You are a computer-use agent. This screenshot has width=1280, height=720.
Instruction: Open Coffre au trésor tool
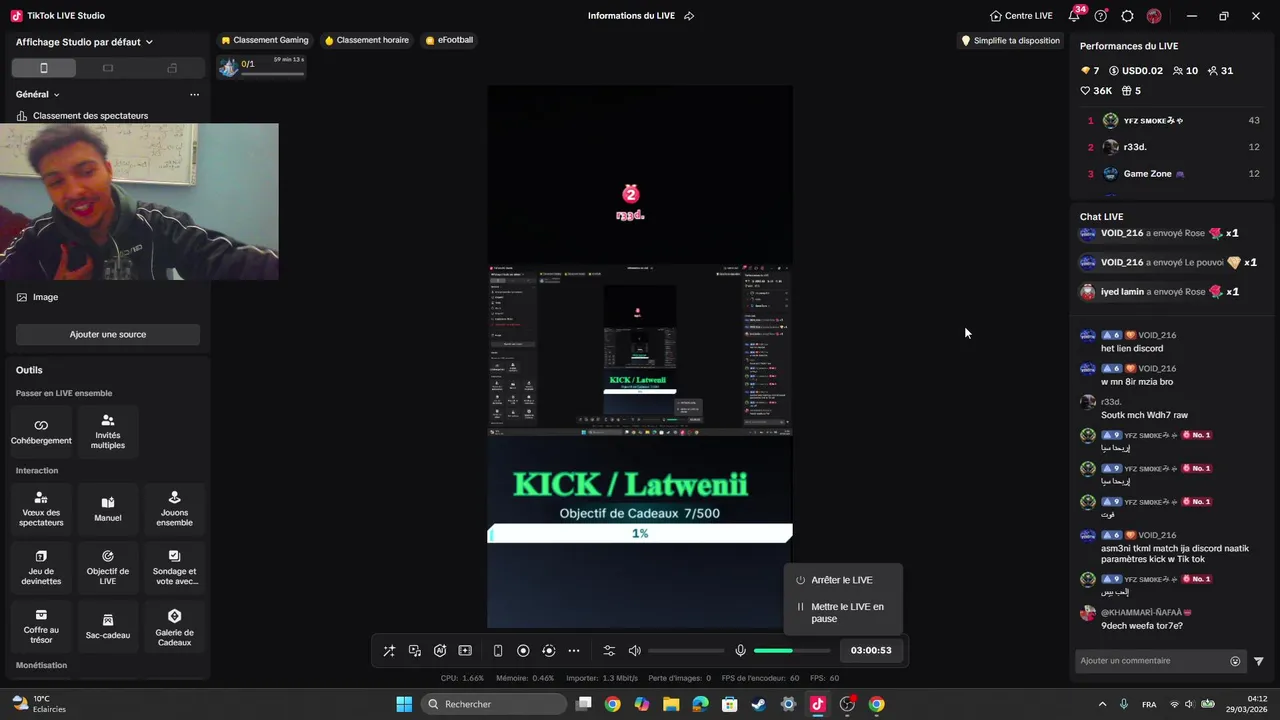pyautogui.click(x=41, y=627)
